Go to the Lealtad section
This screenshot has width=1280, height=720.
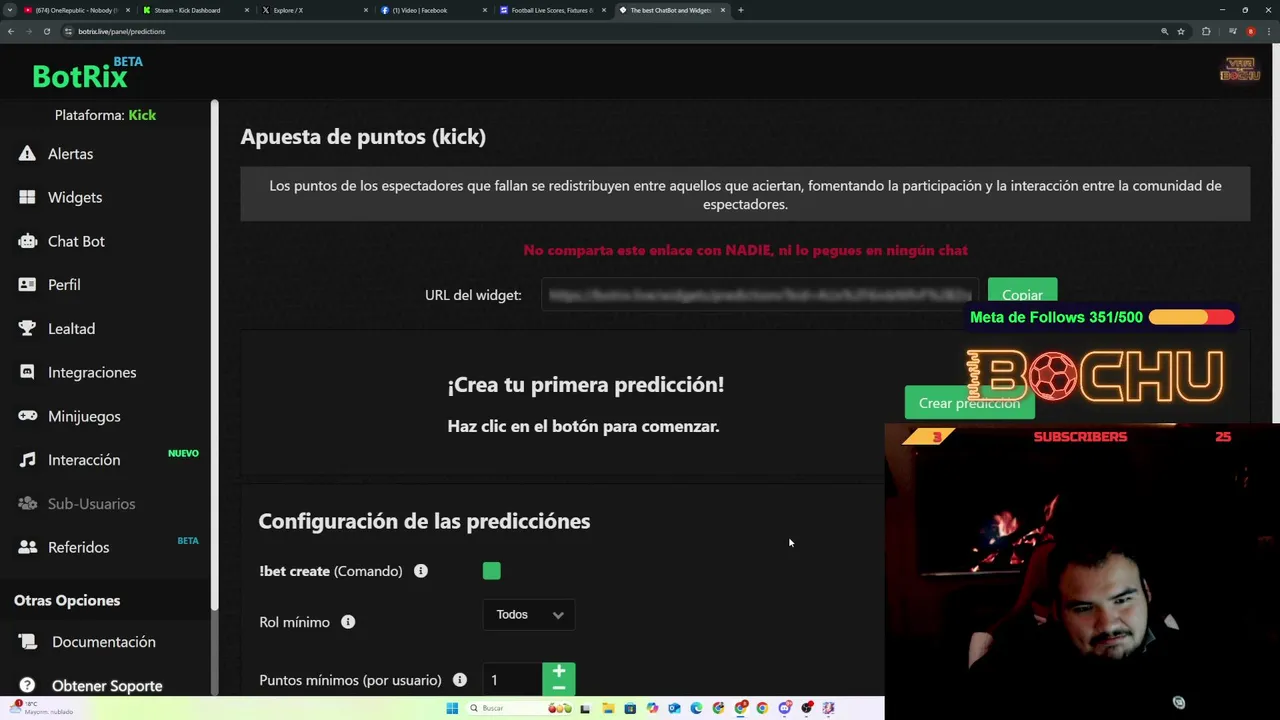point(71,328)
